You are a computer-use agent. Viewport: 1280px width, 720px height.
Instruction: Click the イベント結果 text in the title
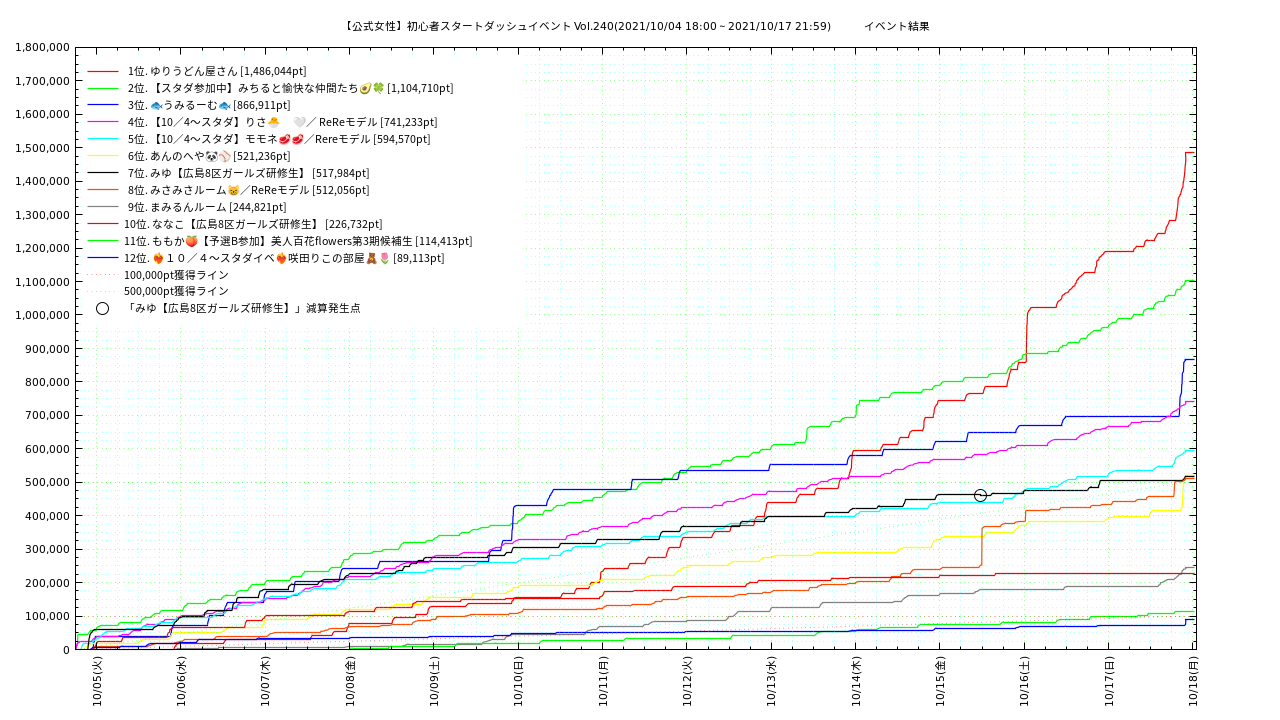coord(896,26)
